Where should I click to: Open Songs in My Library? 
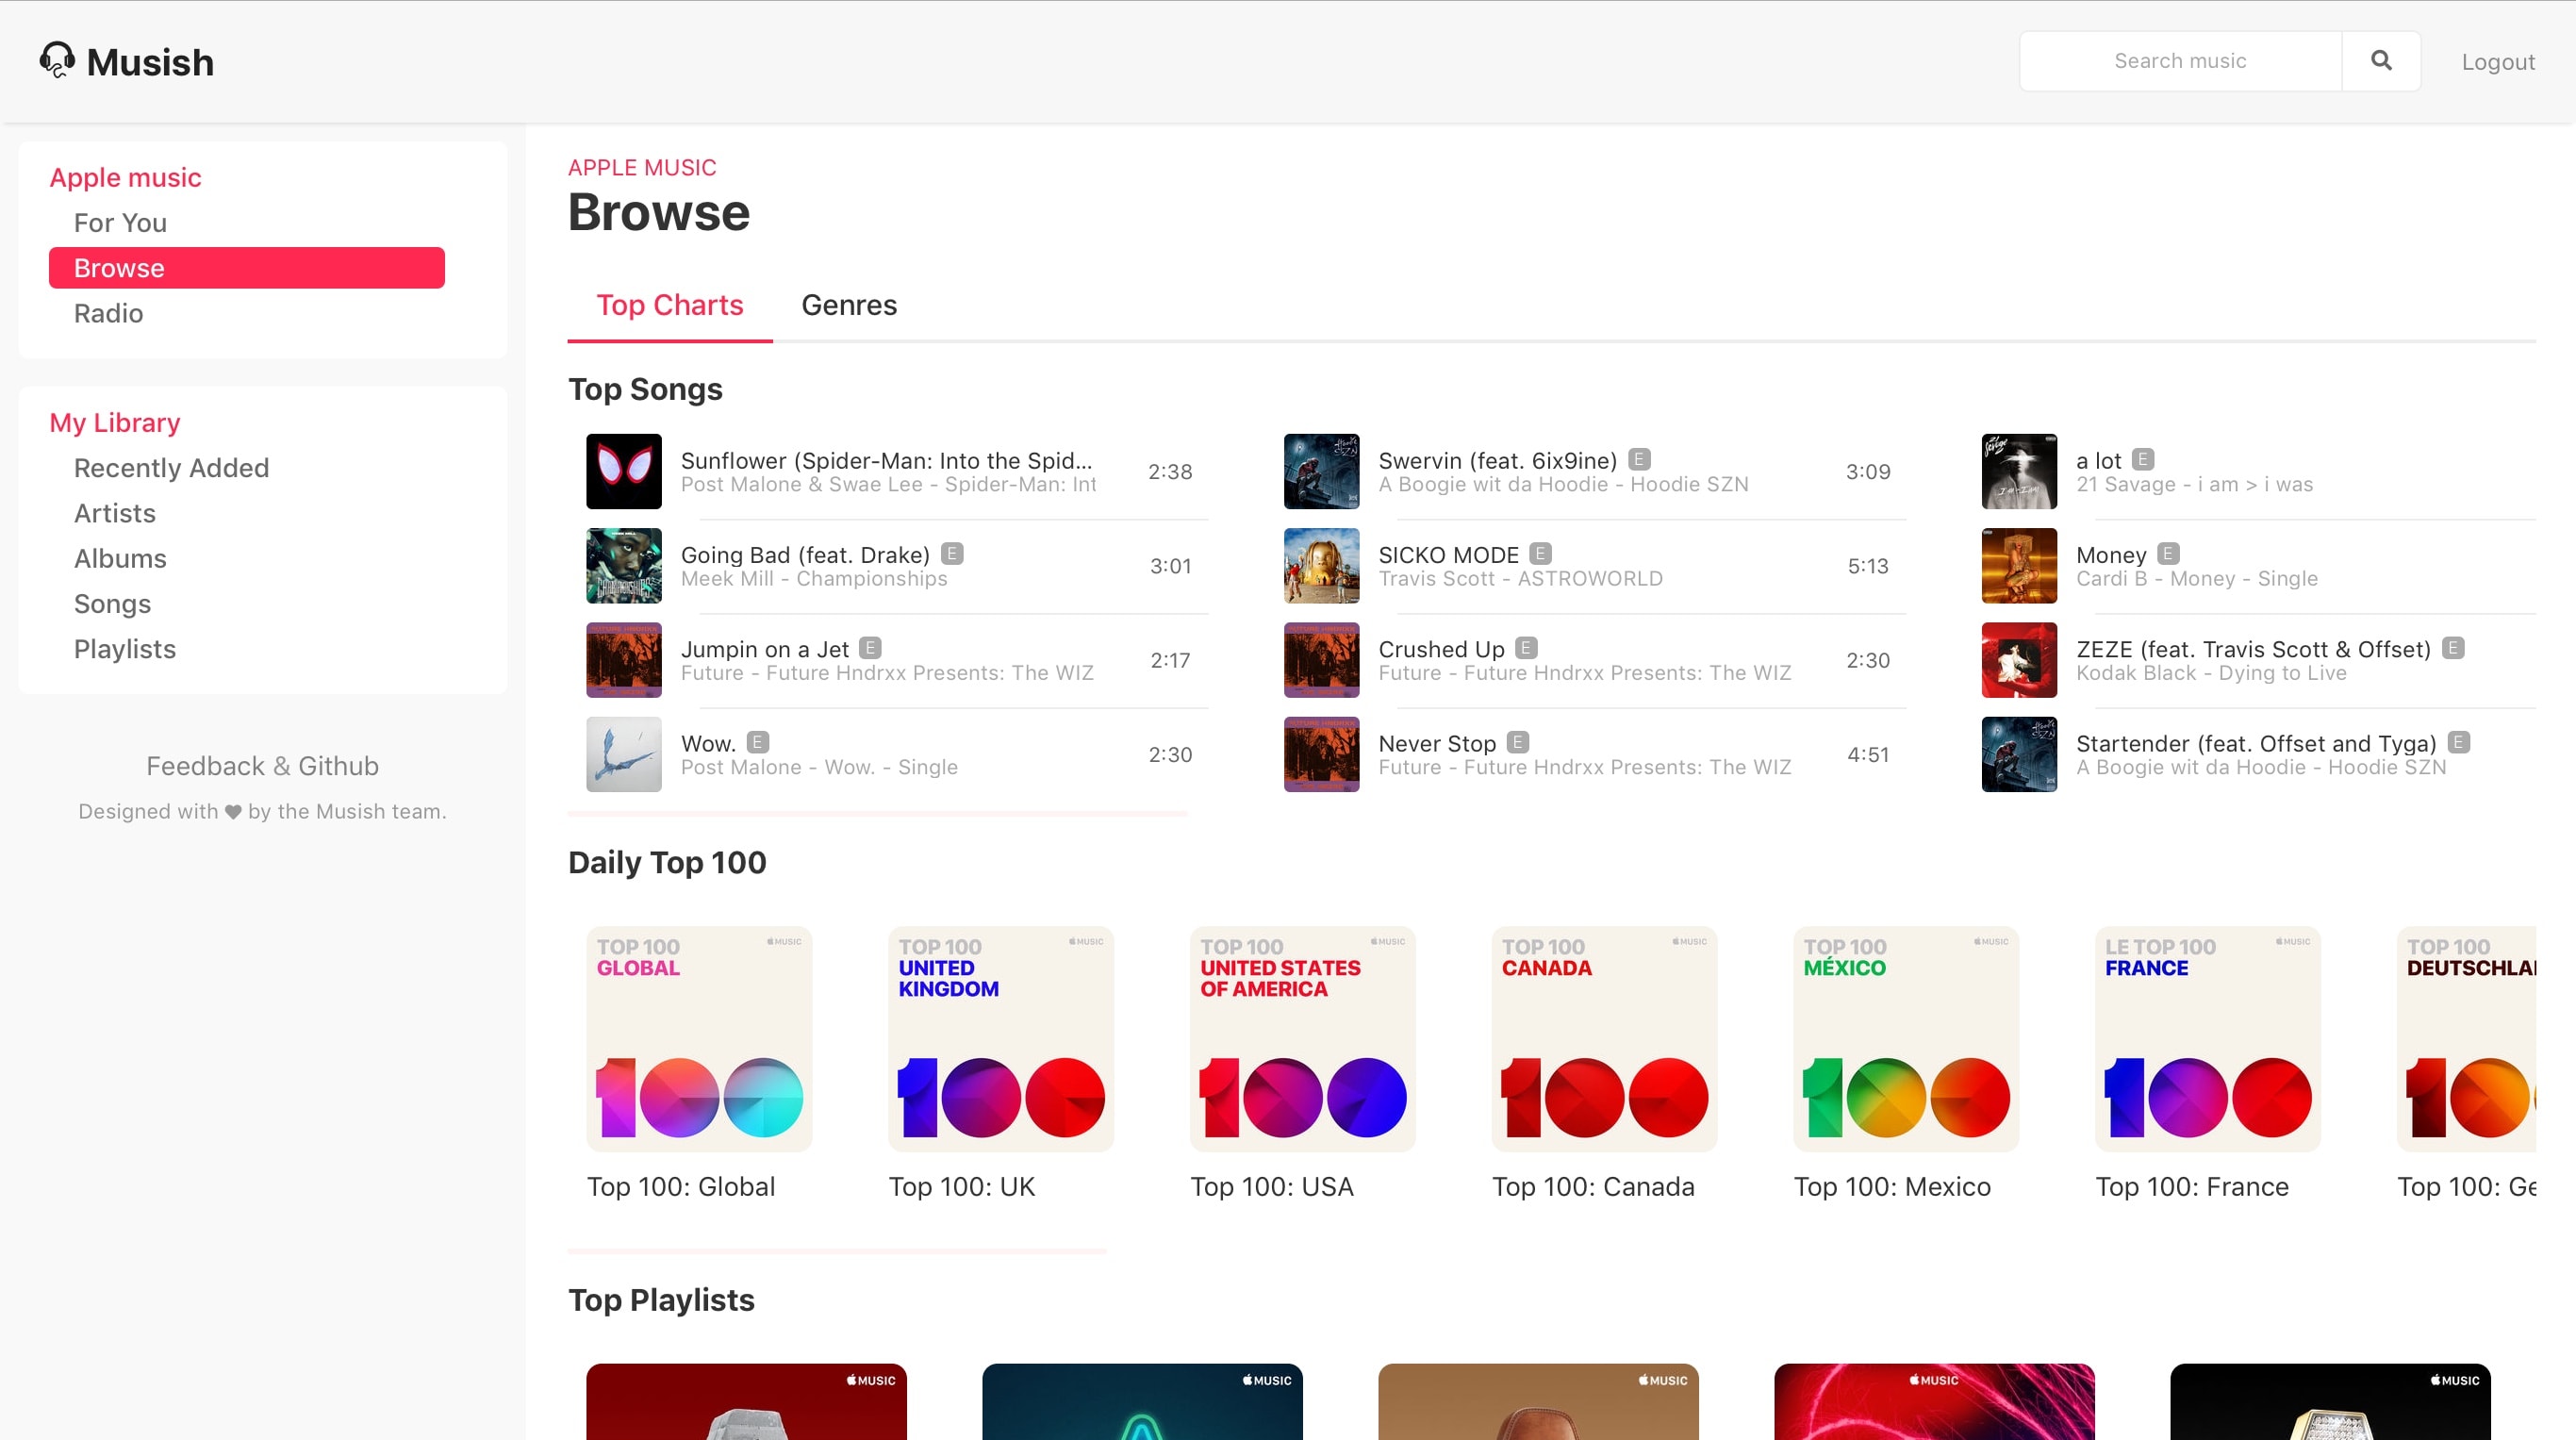tap(112, 604)
